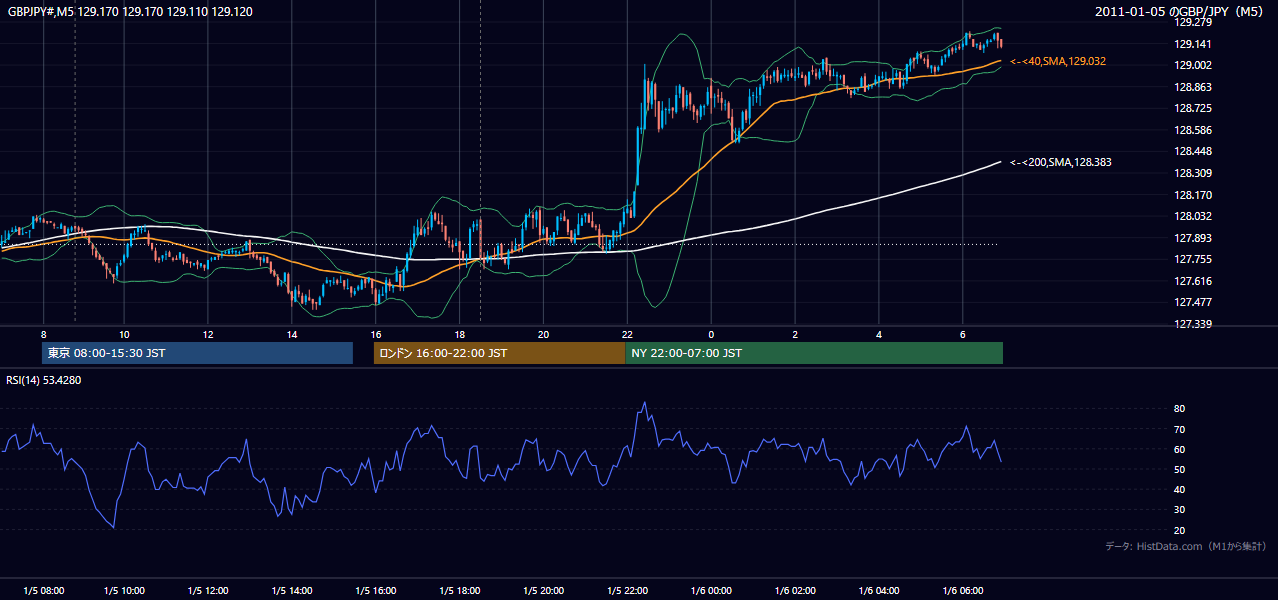Click the 1/5 12:00 time label
The width and height of the screenshot is (1278, 600).
point(208,591)
